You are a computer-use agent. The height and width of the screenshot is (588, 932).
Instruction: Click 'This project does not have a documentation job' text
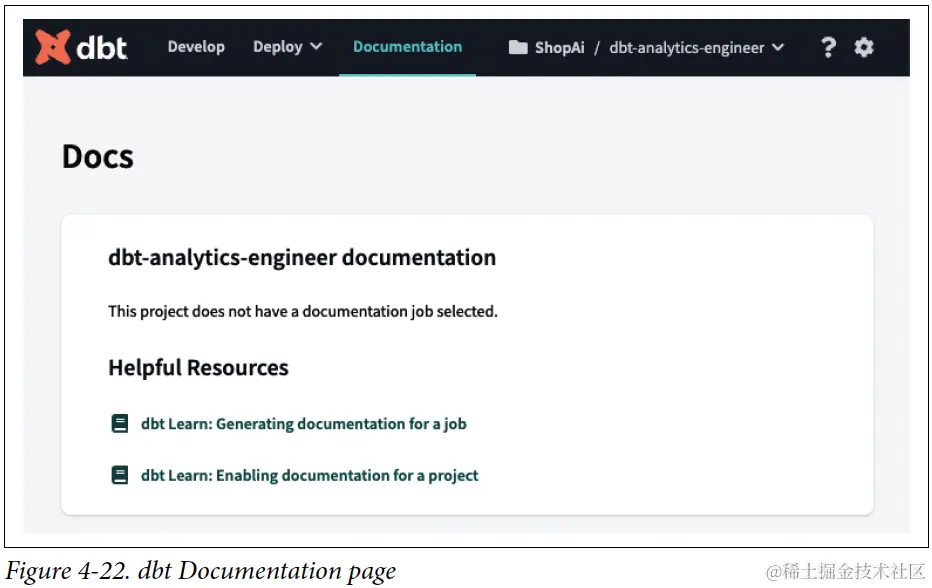tap(303, 312)
